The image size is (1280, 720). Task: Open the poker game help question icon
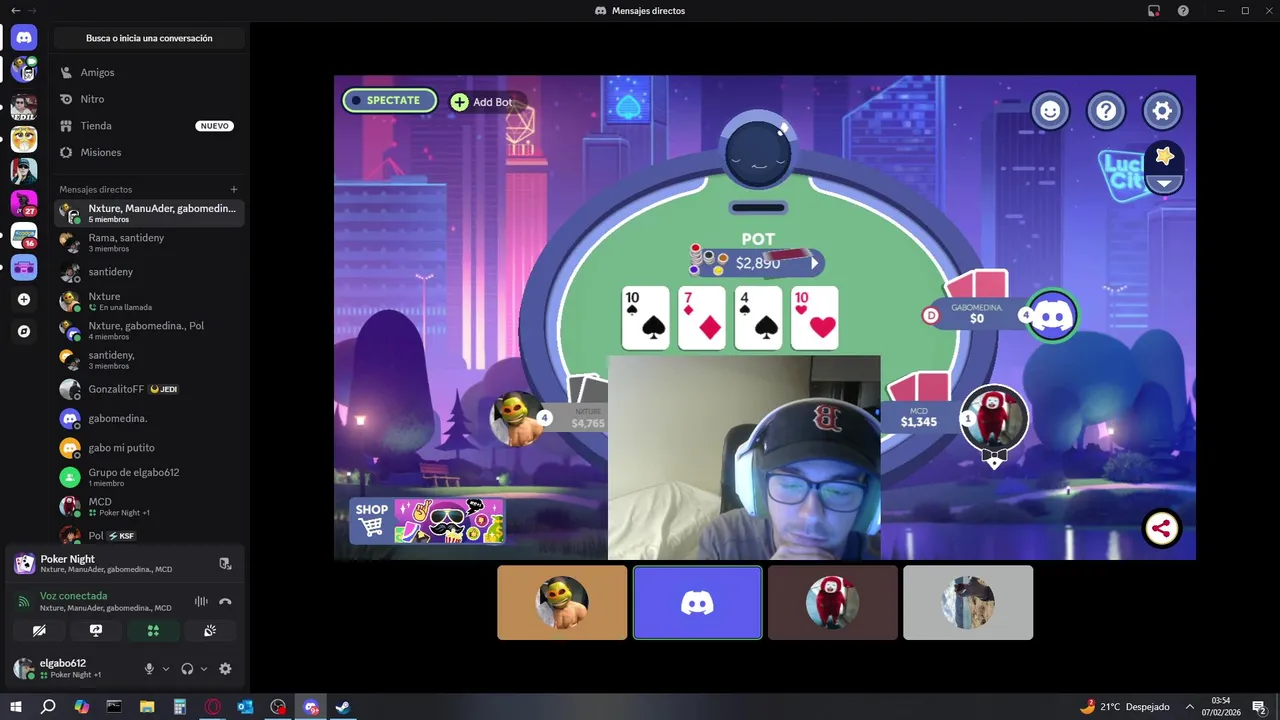pyautogui.click(x=1106, y=111)
